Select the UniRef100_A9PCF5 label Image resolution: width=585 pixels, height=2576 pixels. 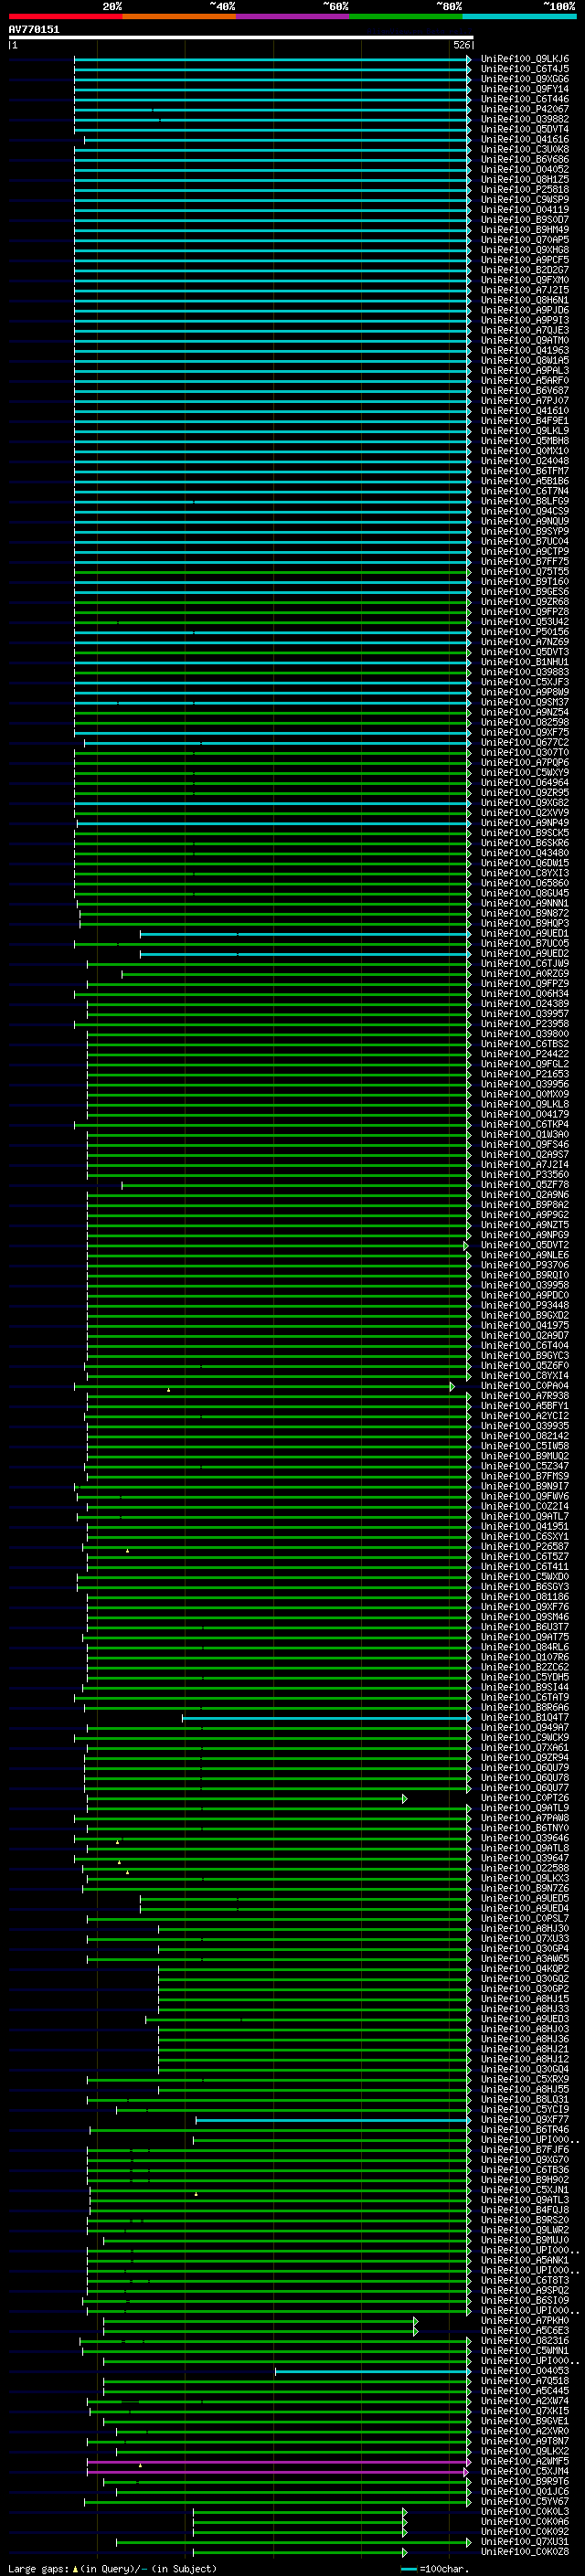point(525,260)
